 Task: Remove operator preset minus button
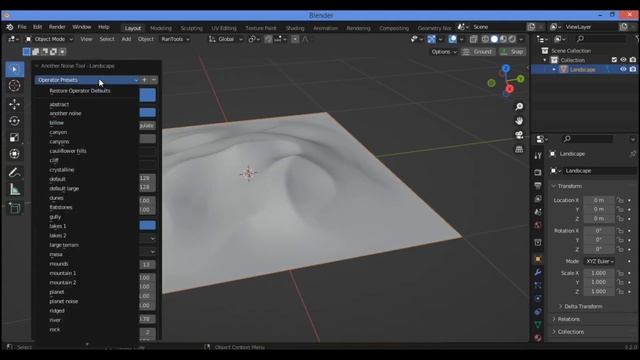coord(153,80)
